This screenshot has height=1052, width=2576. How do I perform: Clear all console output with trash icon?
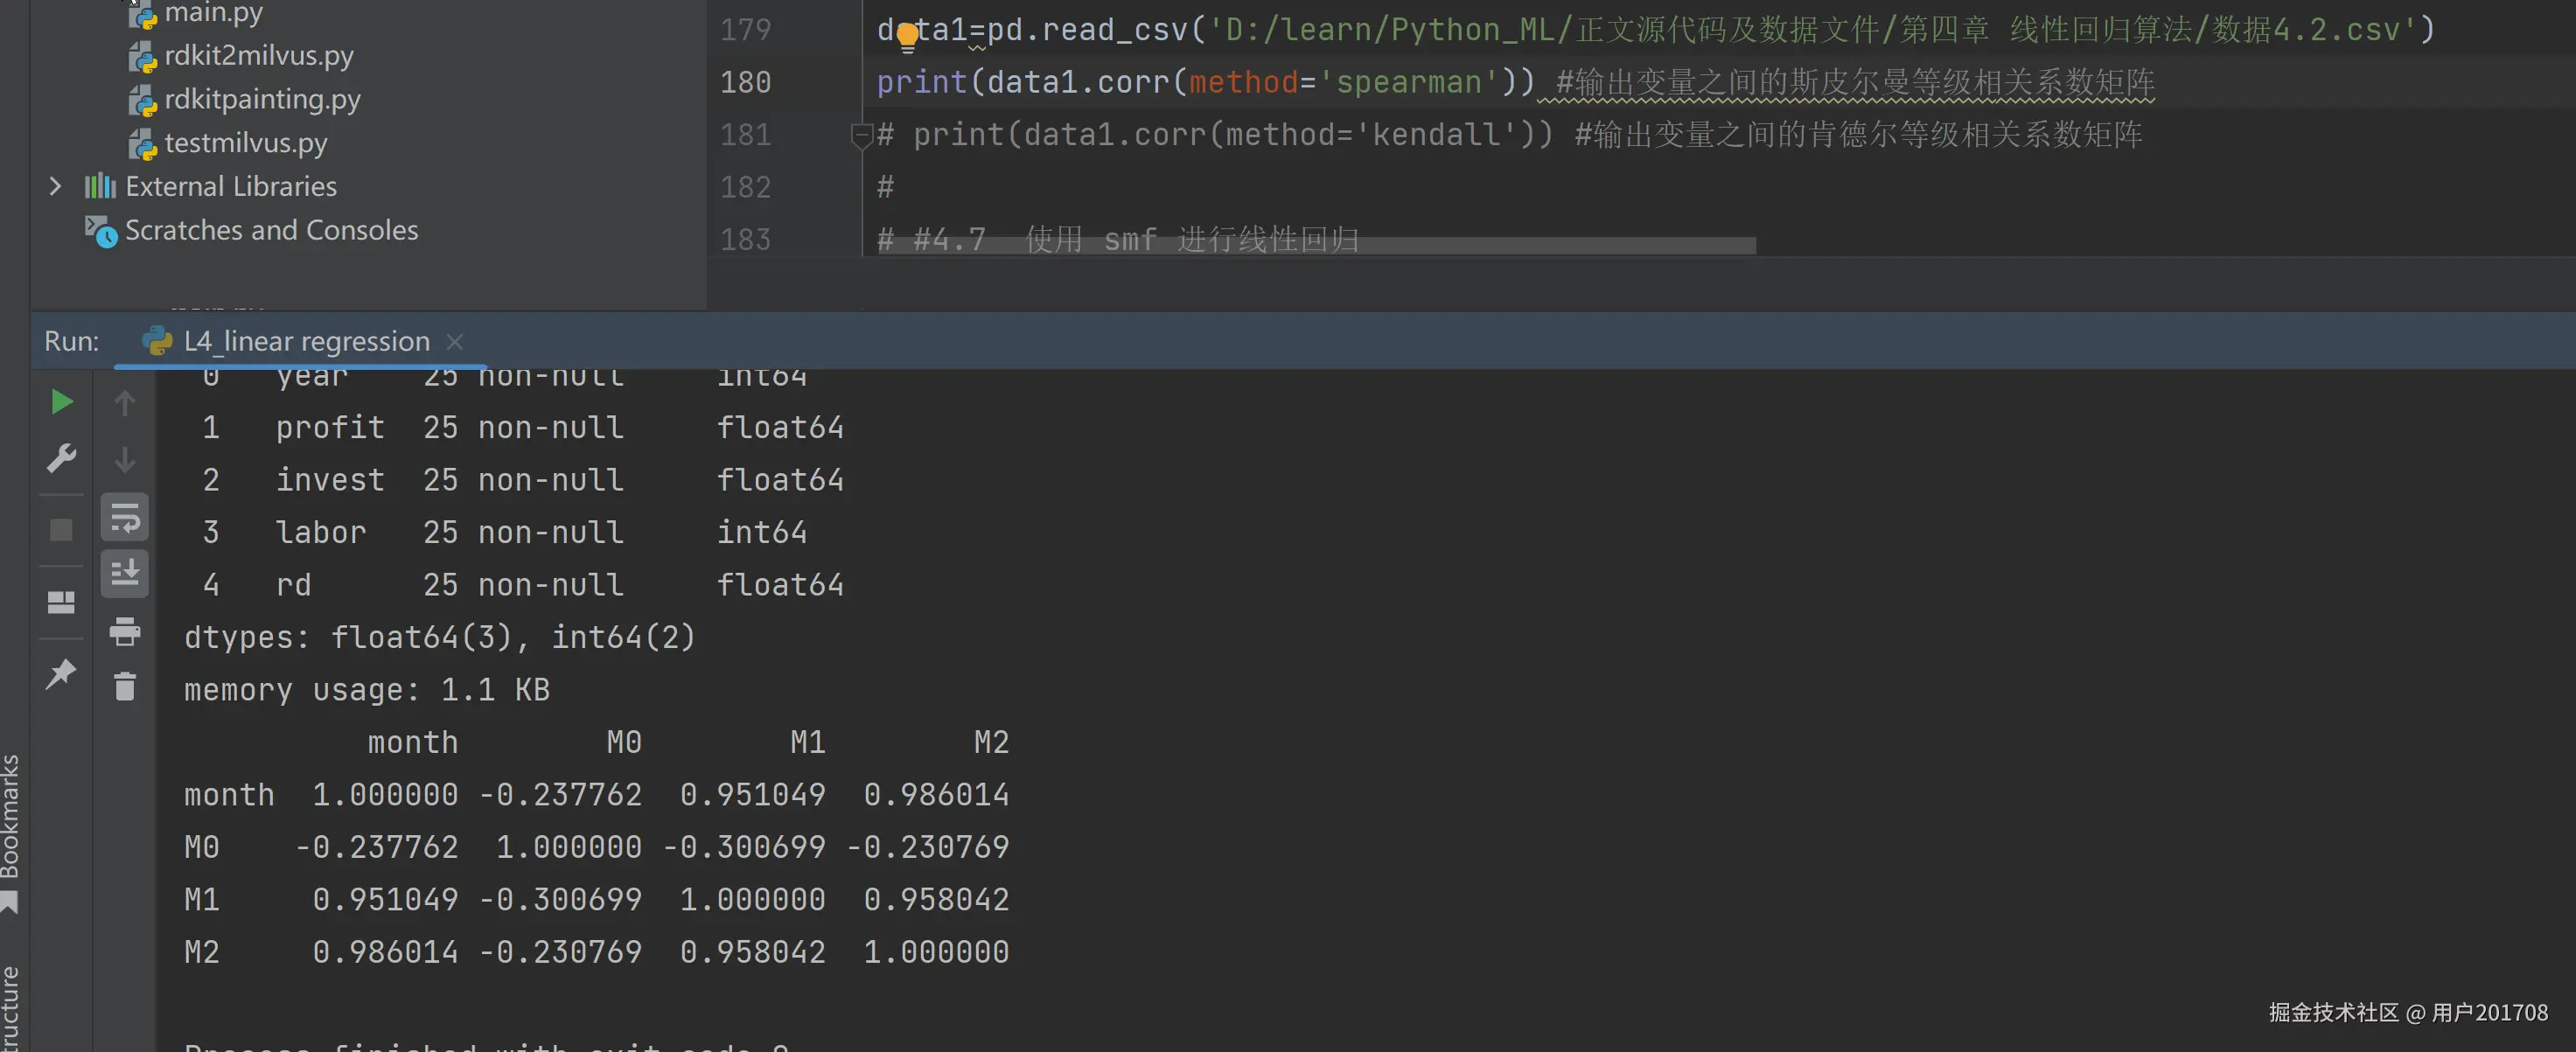click(x=125, y=687)
